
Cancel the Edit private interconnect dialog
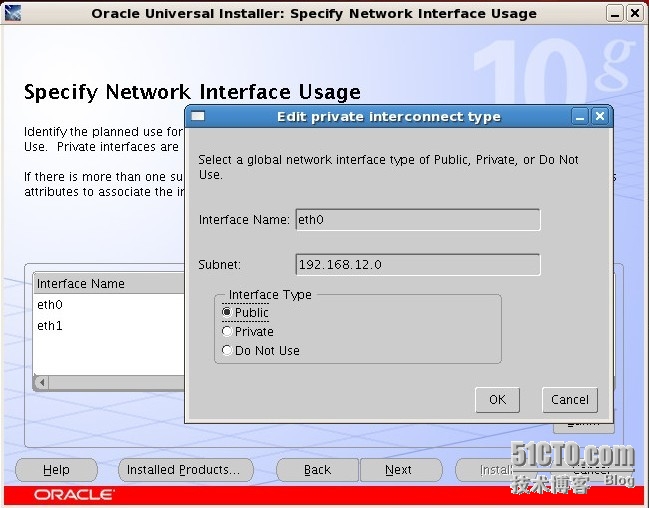coord(570,400)
